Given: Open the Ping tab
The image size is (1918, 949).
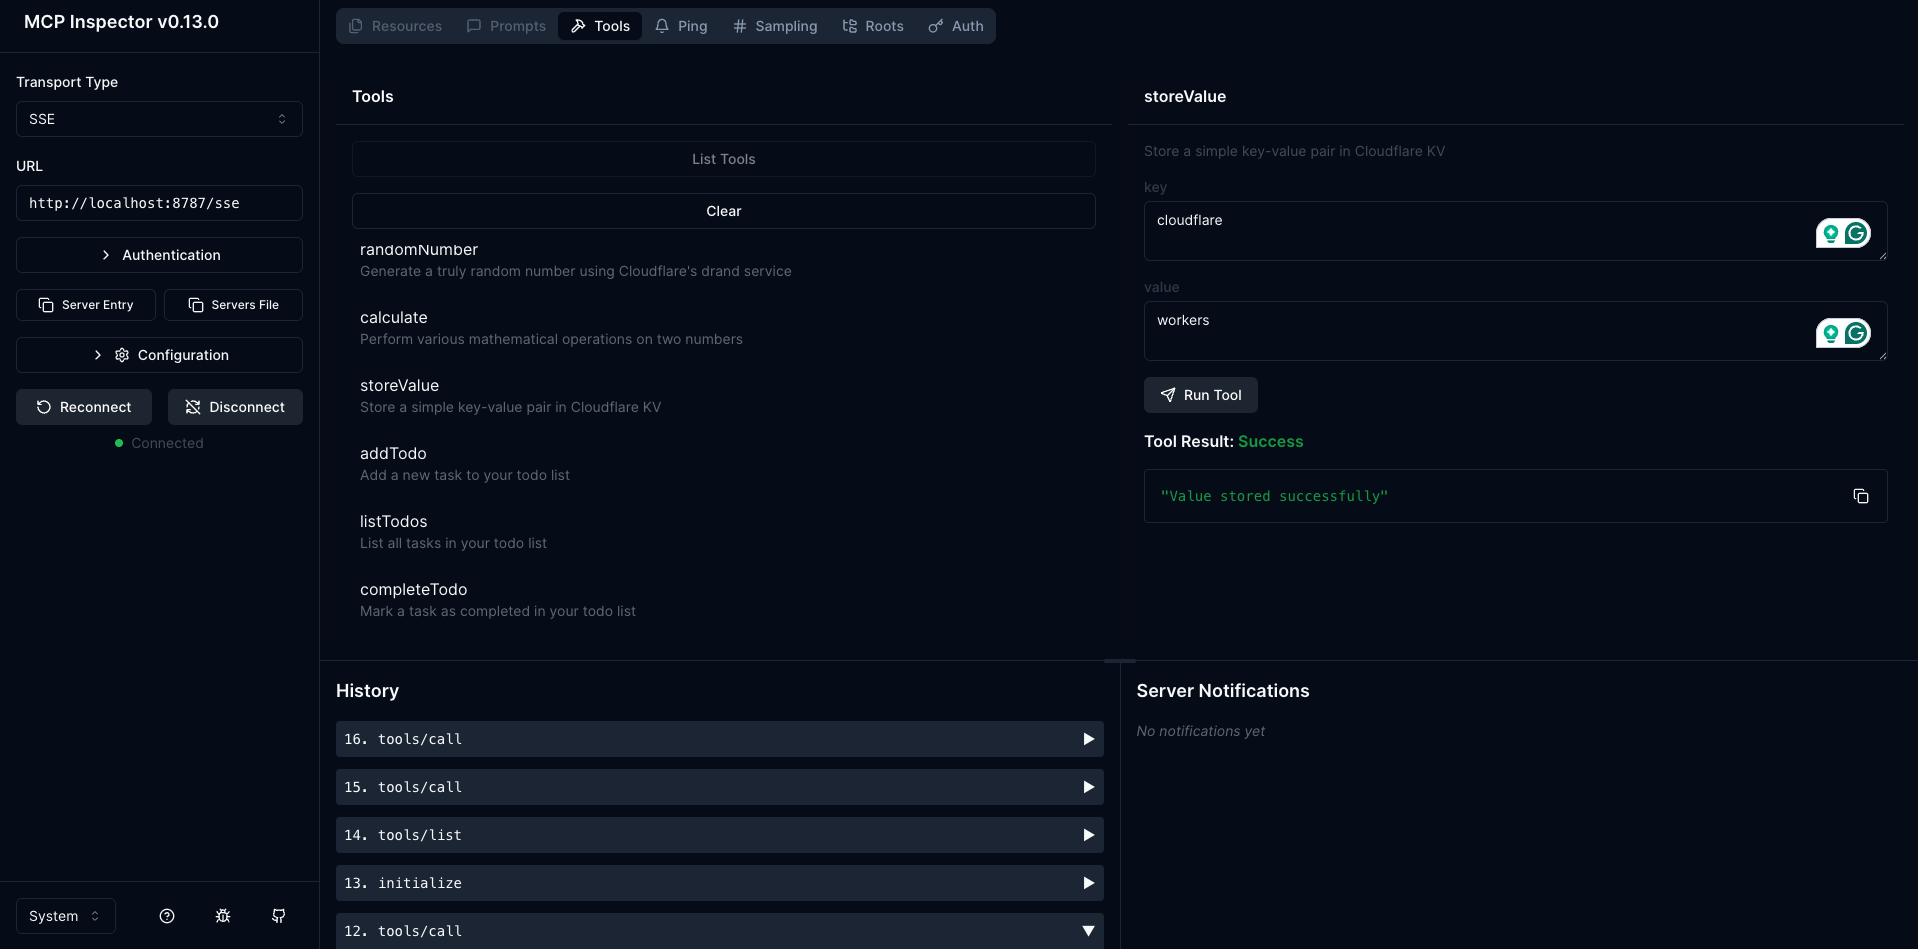Looking at the screenshot, I should pyautogui.click(x=681, y=26).
